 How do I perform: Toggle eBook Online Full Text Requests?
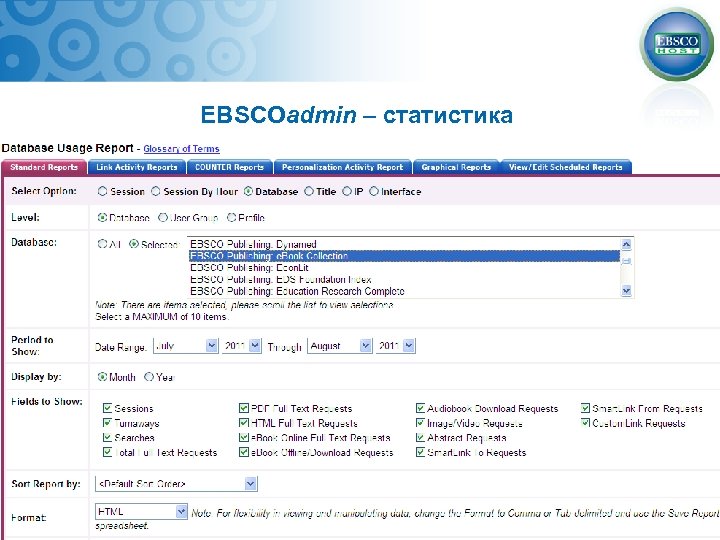click(244, 437)
